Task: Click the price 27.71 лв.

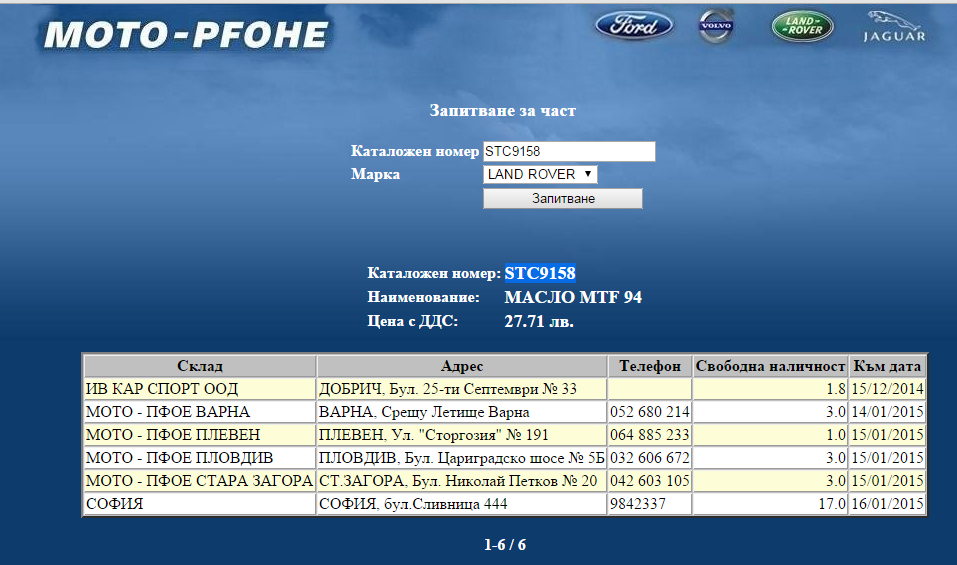Action: [x=539, y=321]
